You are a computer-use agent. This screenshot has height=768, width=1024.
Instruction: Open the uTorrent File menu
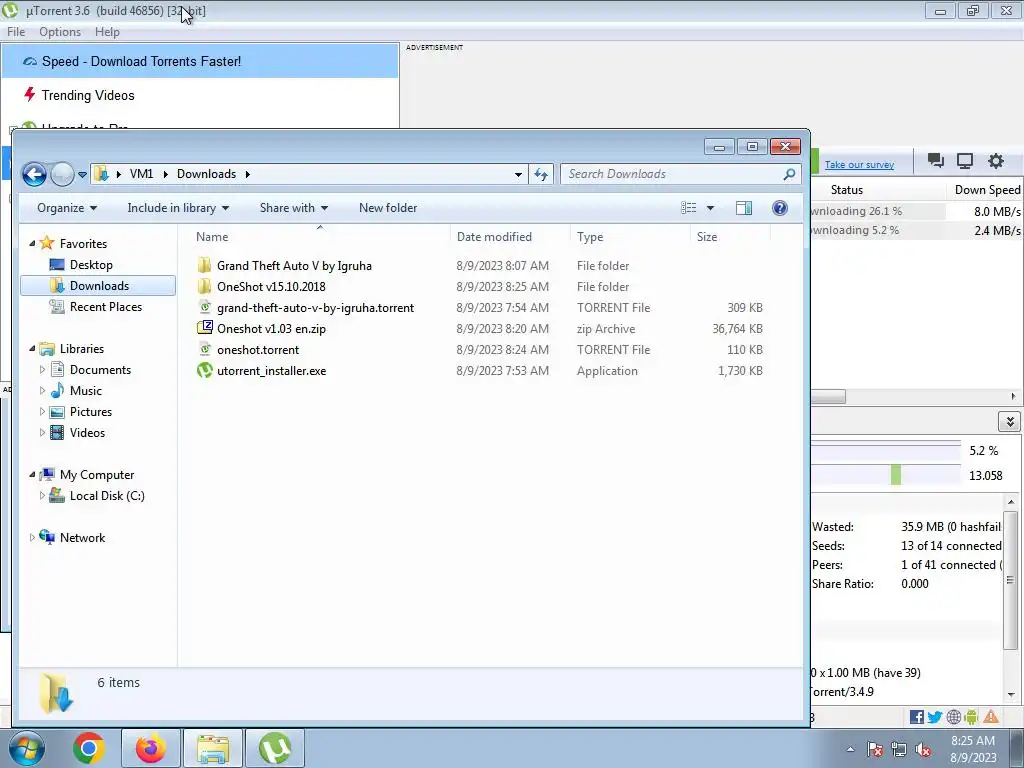pos(16,32)
